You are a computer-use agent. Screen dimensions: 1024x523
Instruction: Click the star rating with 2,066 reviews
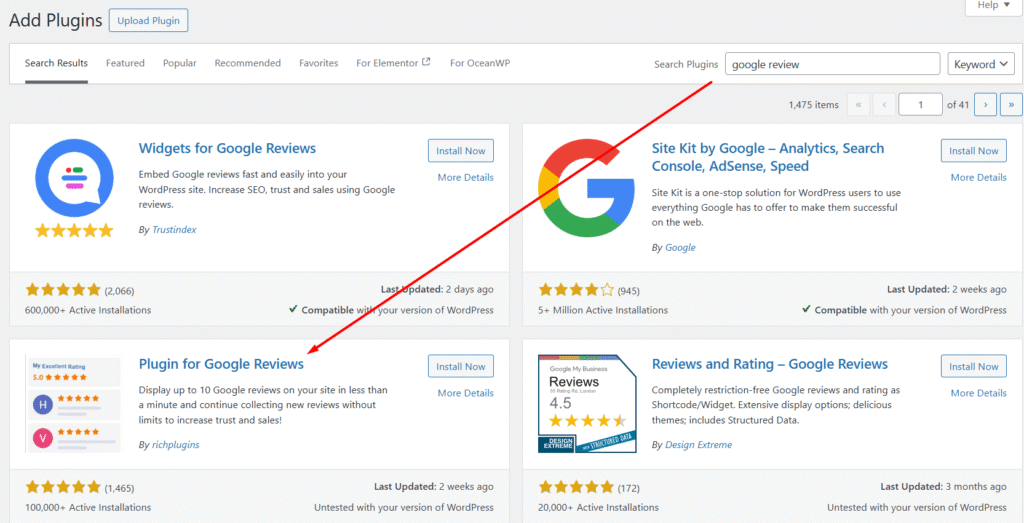(63, 289)
